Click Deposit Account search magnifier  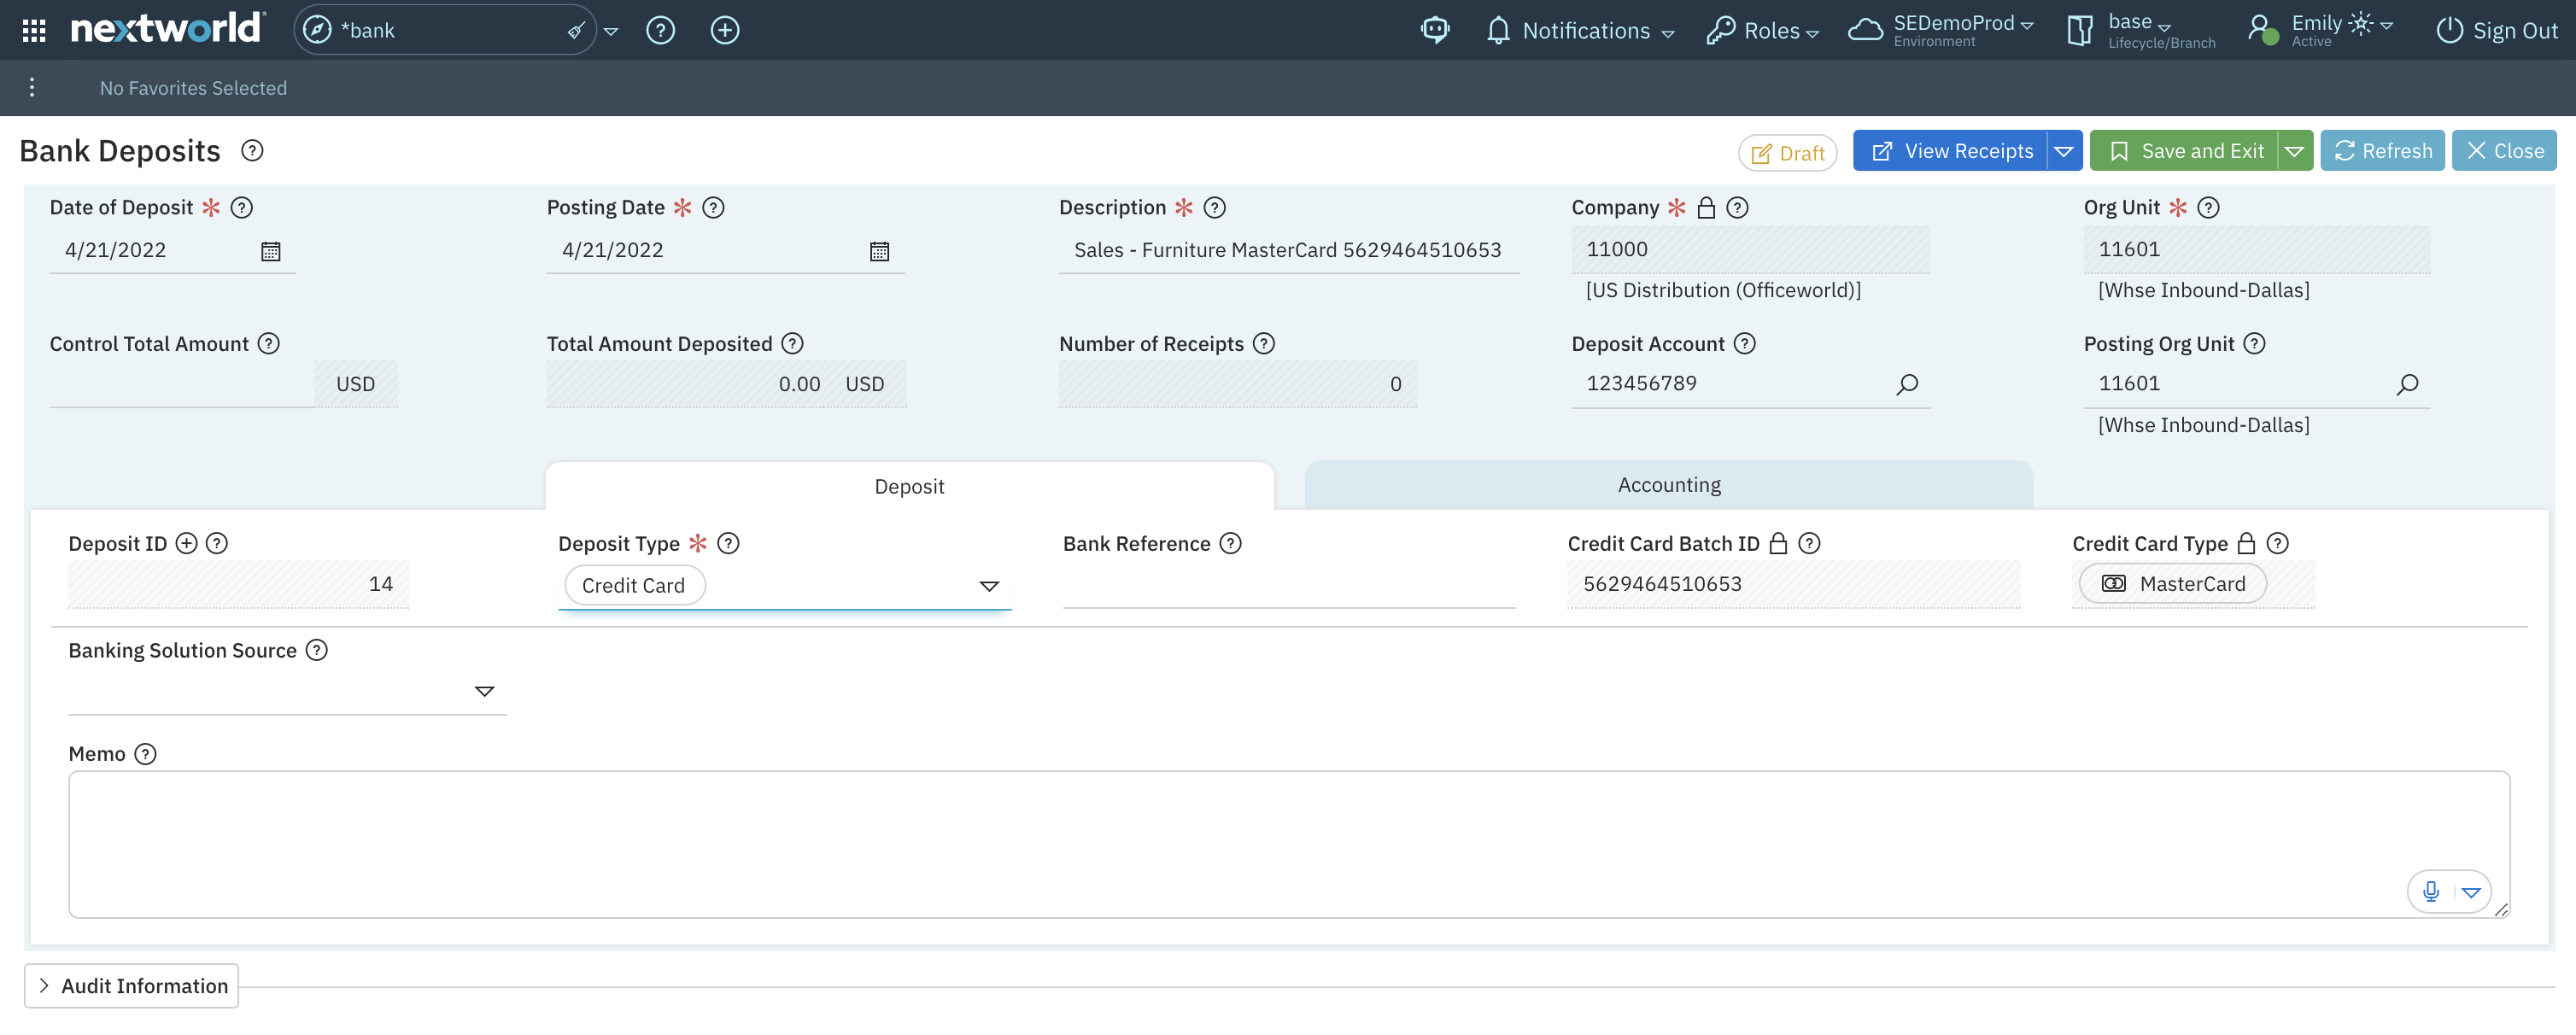tap(1906, 384)
